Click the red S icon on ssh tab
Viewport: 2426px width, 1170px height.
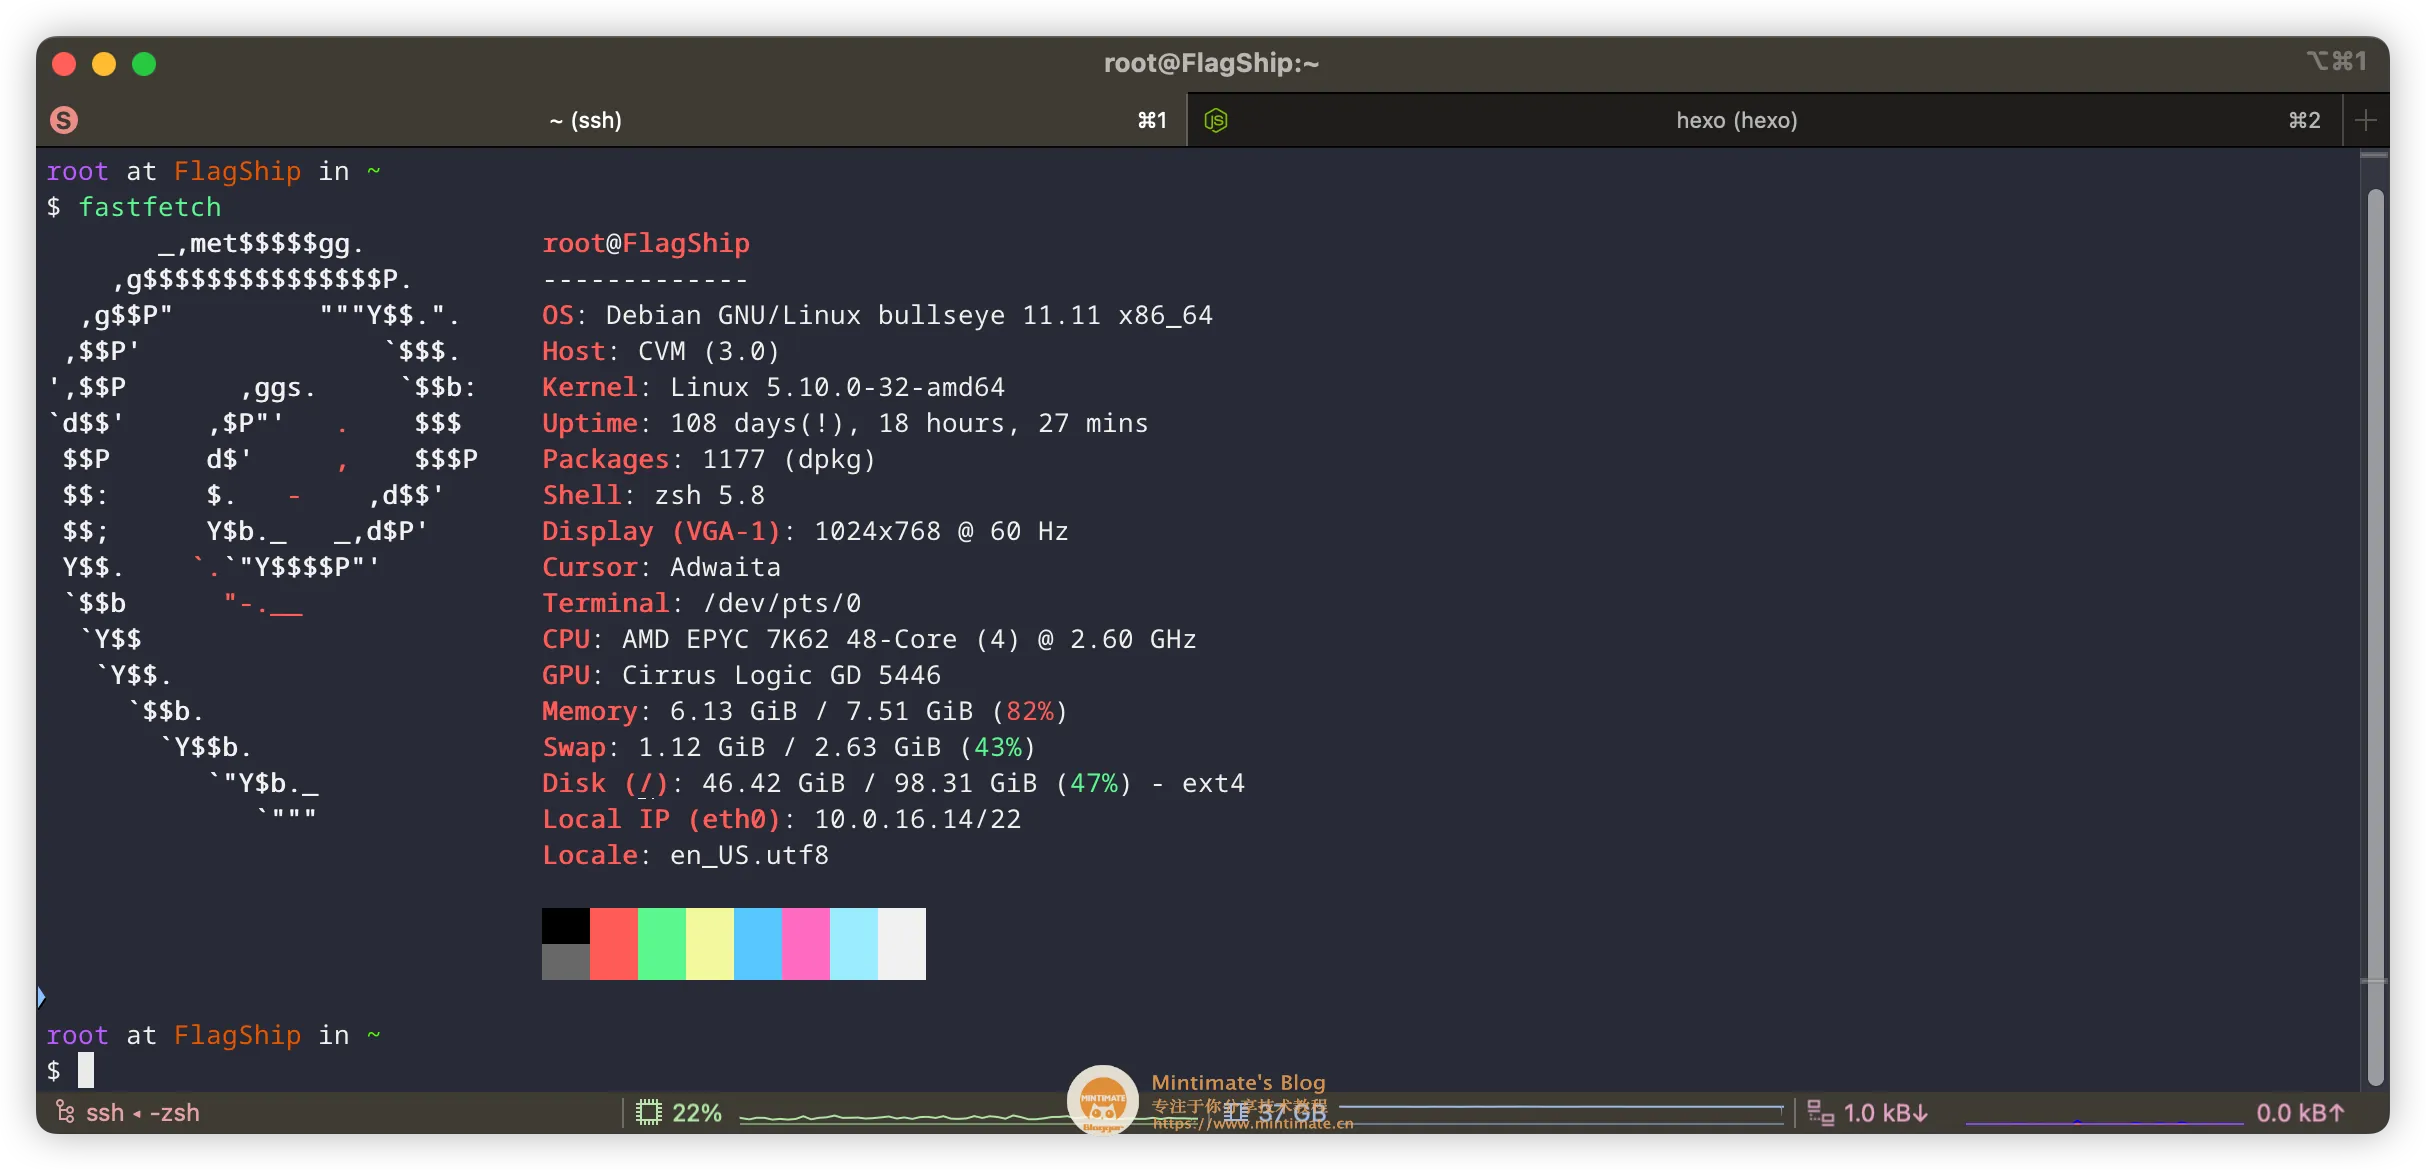click(x=64, y=120)
